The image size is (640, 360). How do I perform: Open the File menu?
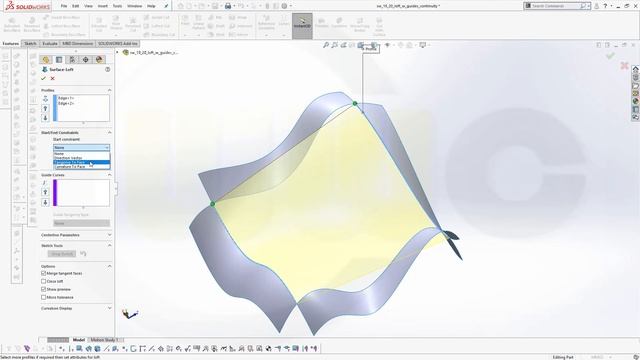(x=64, y=6)
